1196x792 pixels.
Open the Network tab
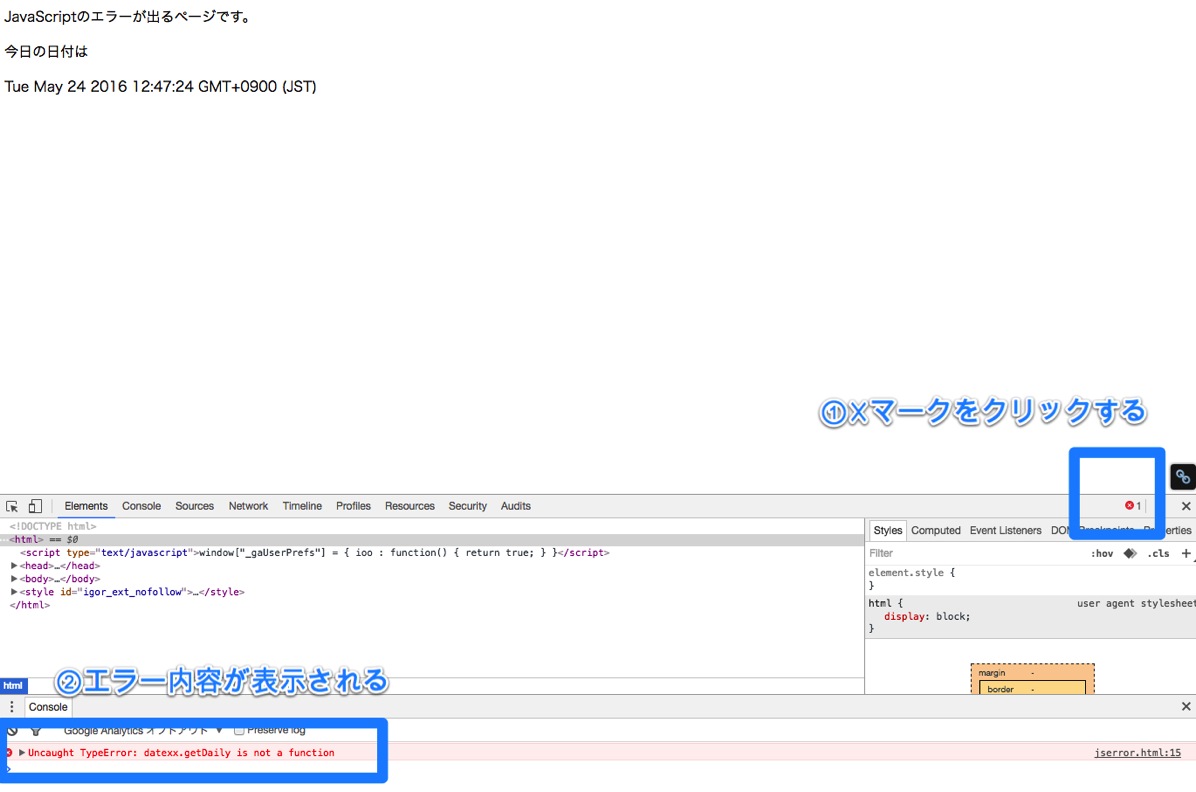click(x=248, y=506)
